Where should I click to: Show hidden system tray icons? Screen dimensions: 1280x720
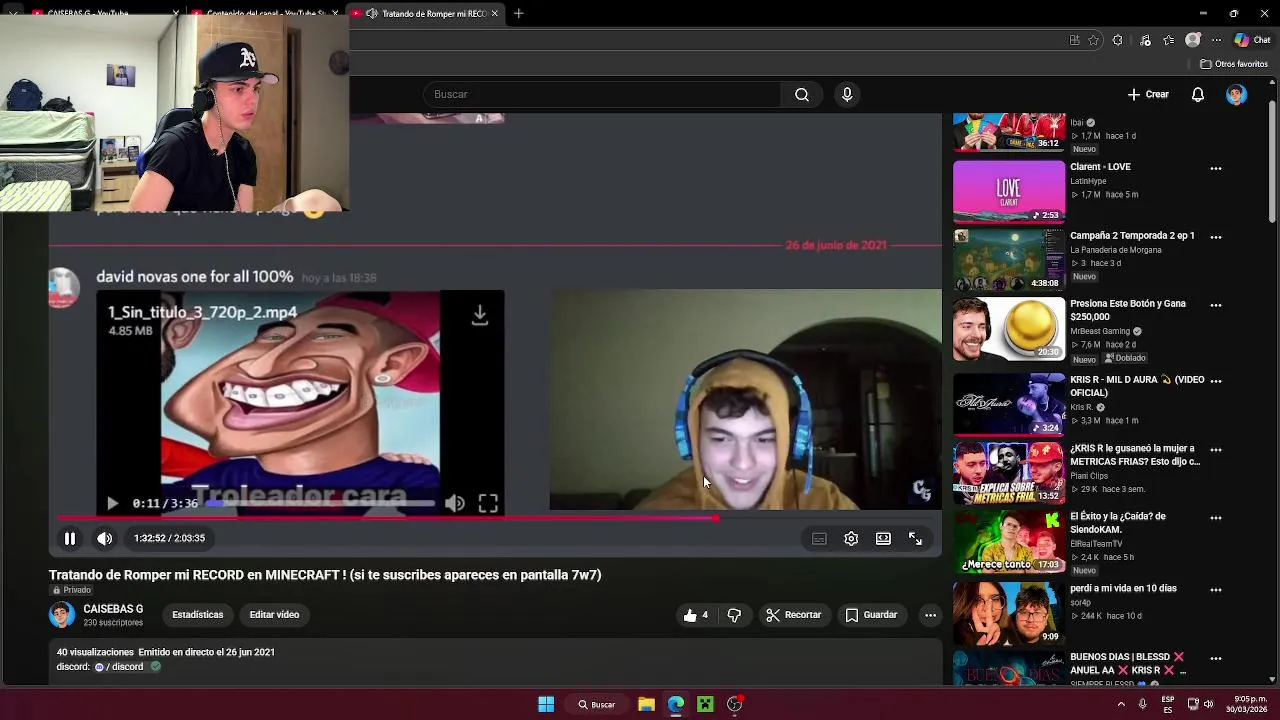(1121, 704)
